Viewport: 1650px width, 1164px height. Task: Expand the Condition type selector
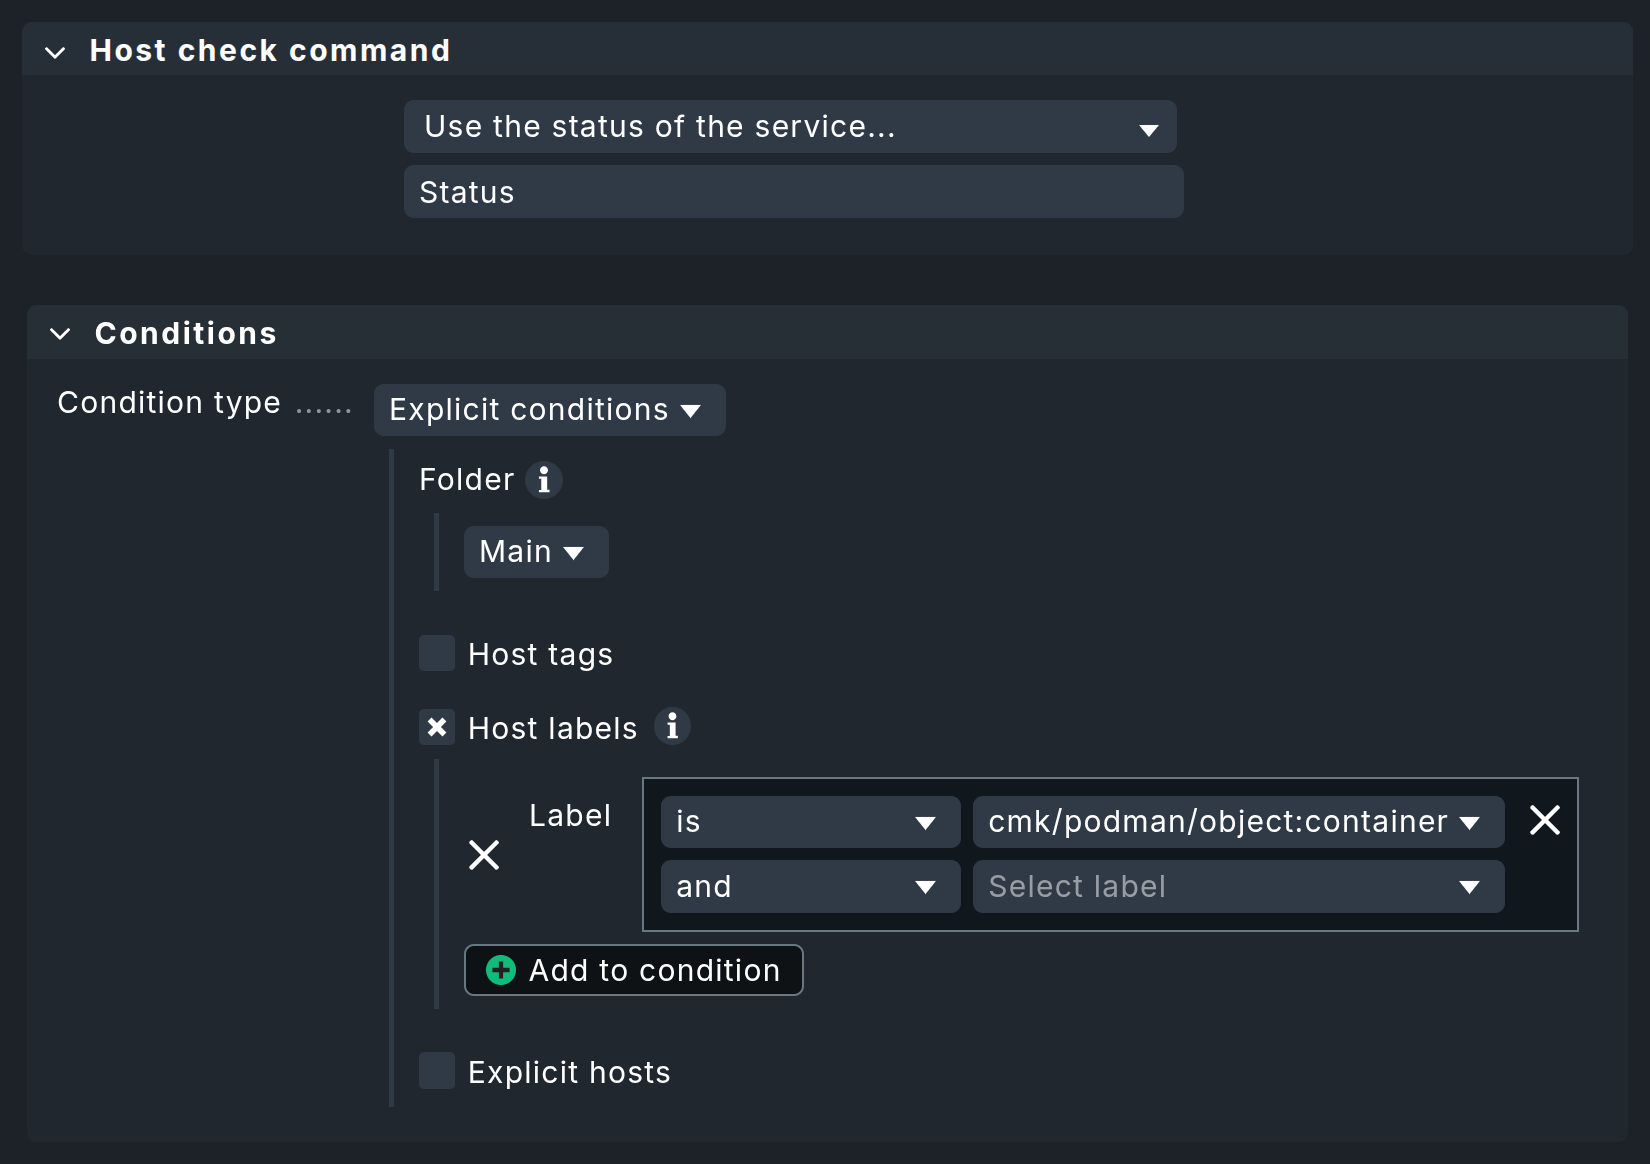(548, 410)
